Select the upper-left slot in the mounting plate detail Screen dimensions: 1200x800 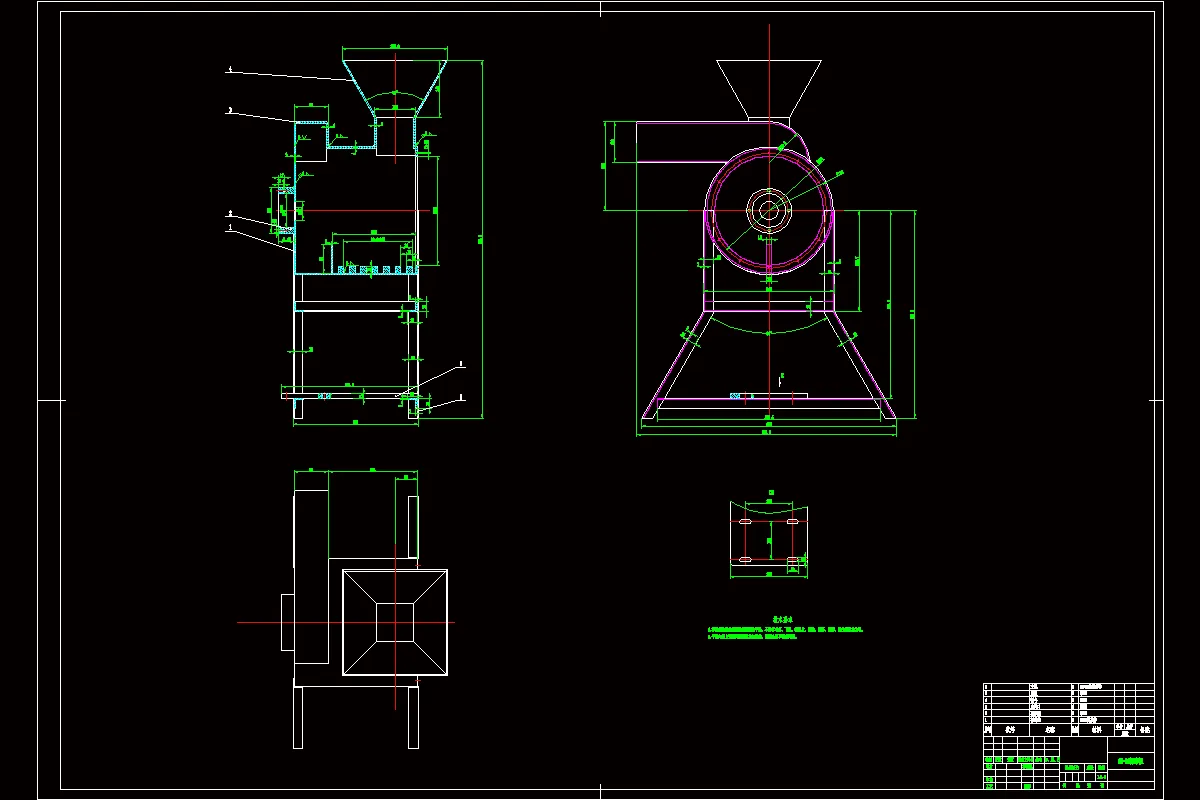[x=745, y=522]
